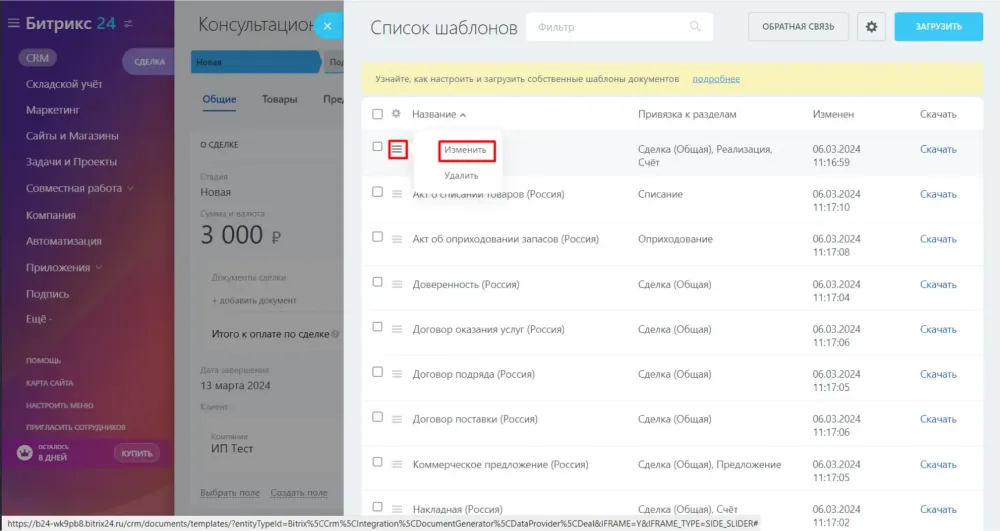
Task: Open row menu for Коммерческое предложение
Action: point(397,464)
